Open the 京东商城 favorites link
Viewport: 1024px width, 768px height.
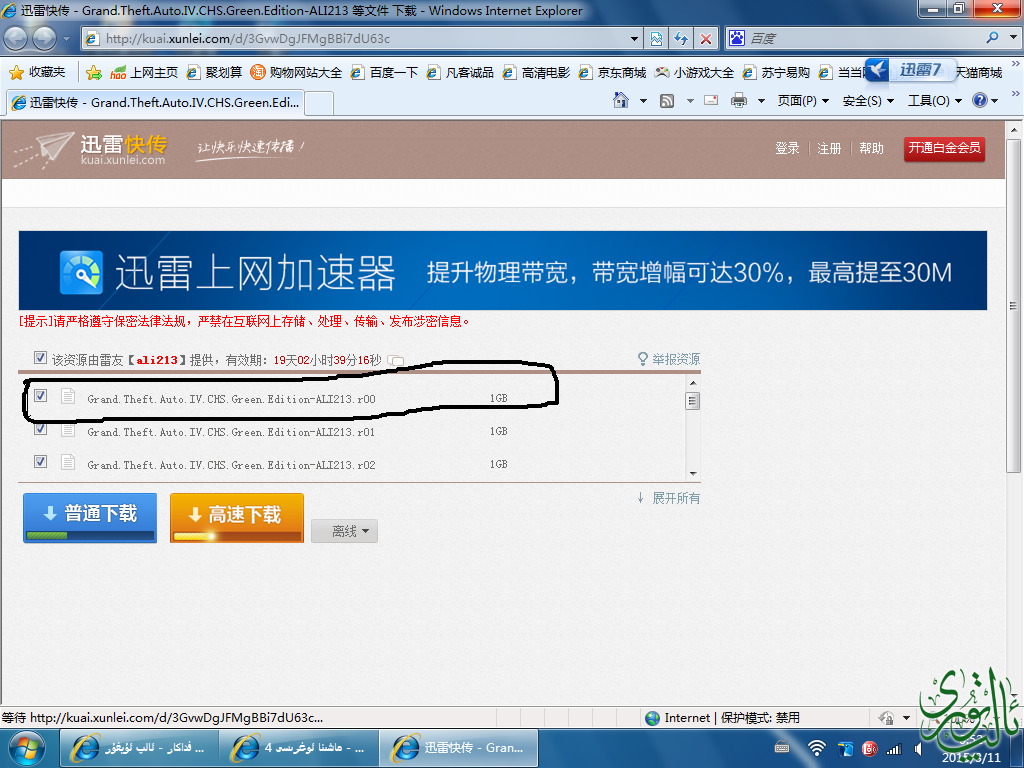(613, 72)
